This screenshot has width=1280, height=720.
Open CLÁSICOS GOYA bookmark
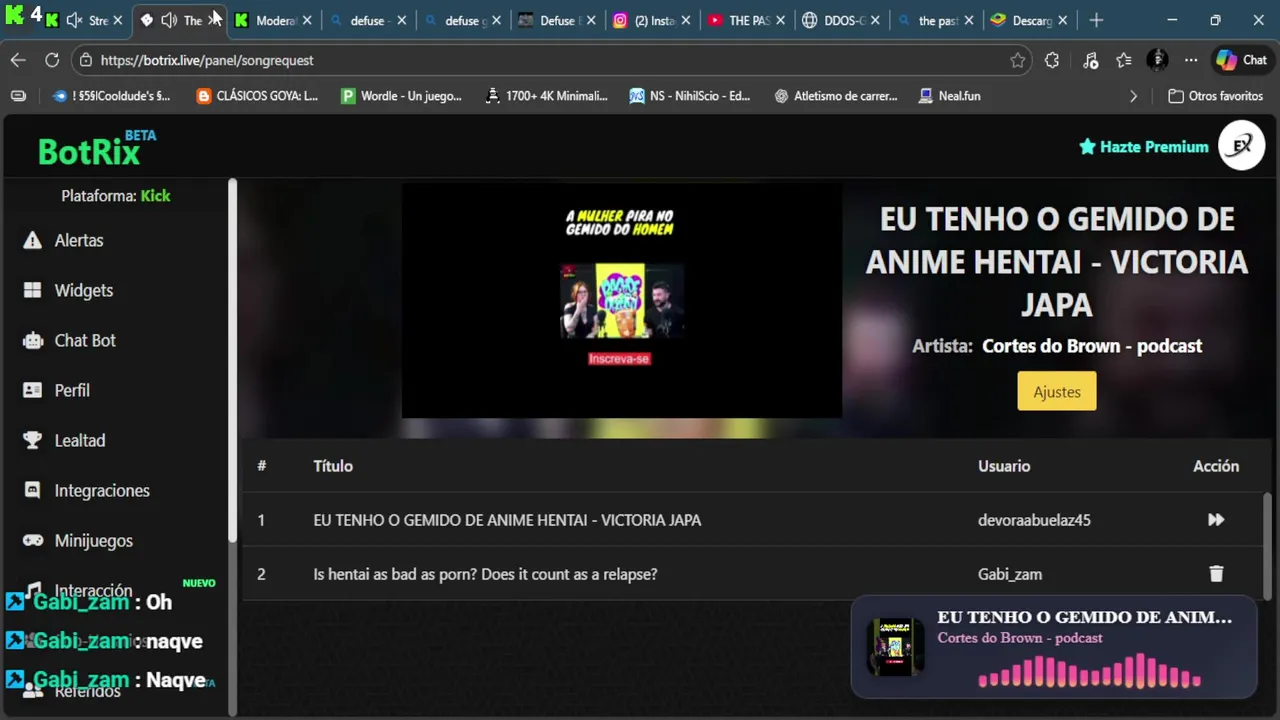coord(257,96)
